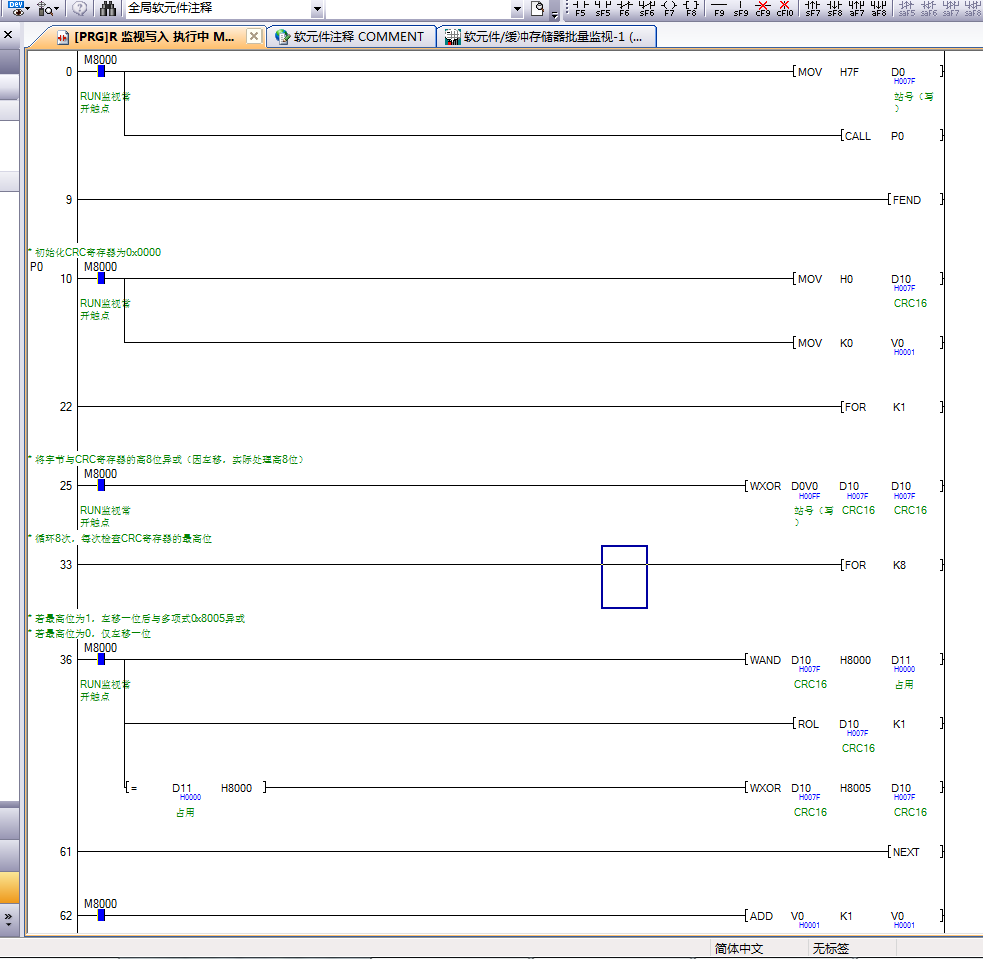This screenshot has width=983, height=959.
Task: Click the binoculars find device icon
Action: [x=108, y=9]
